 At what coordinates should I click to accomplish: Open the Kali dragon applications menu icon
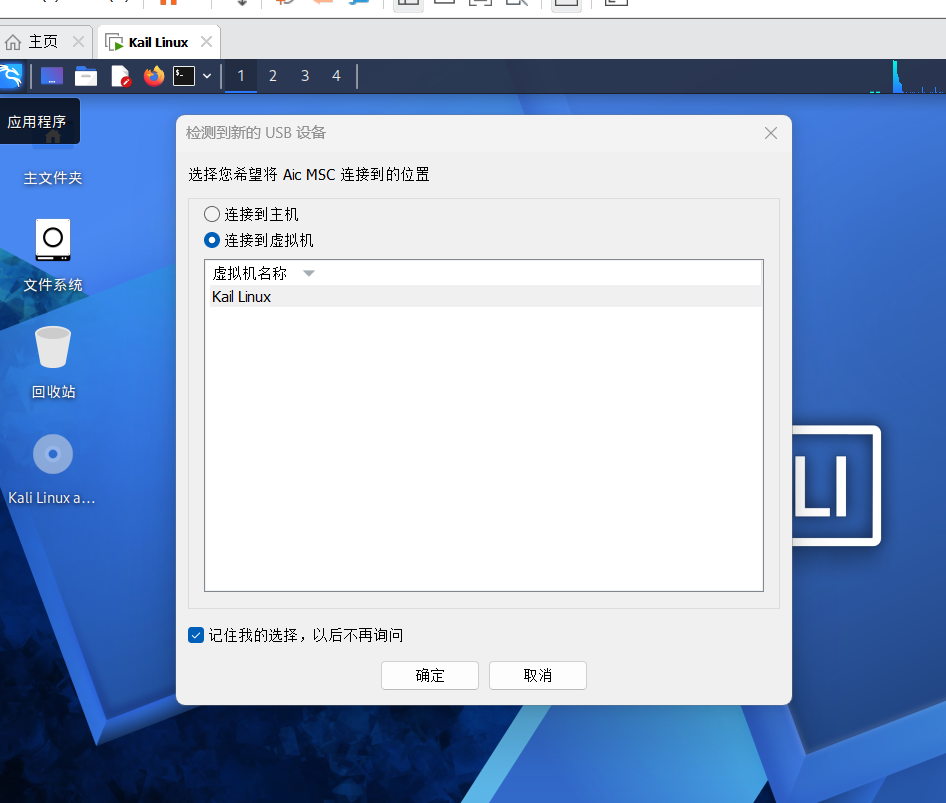[x=11, y=76]
